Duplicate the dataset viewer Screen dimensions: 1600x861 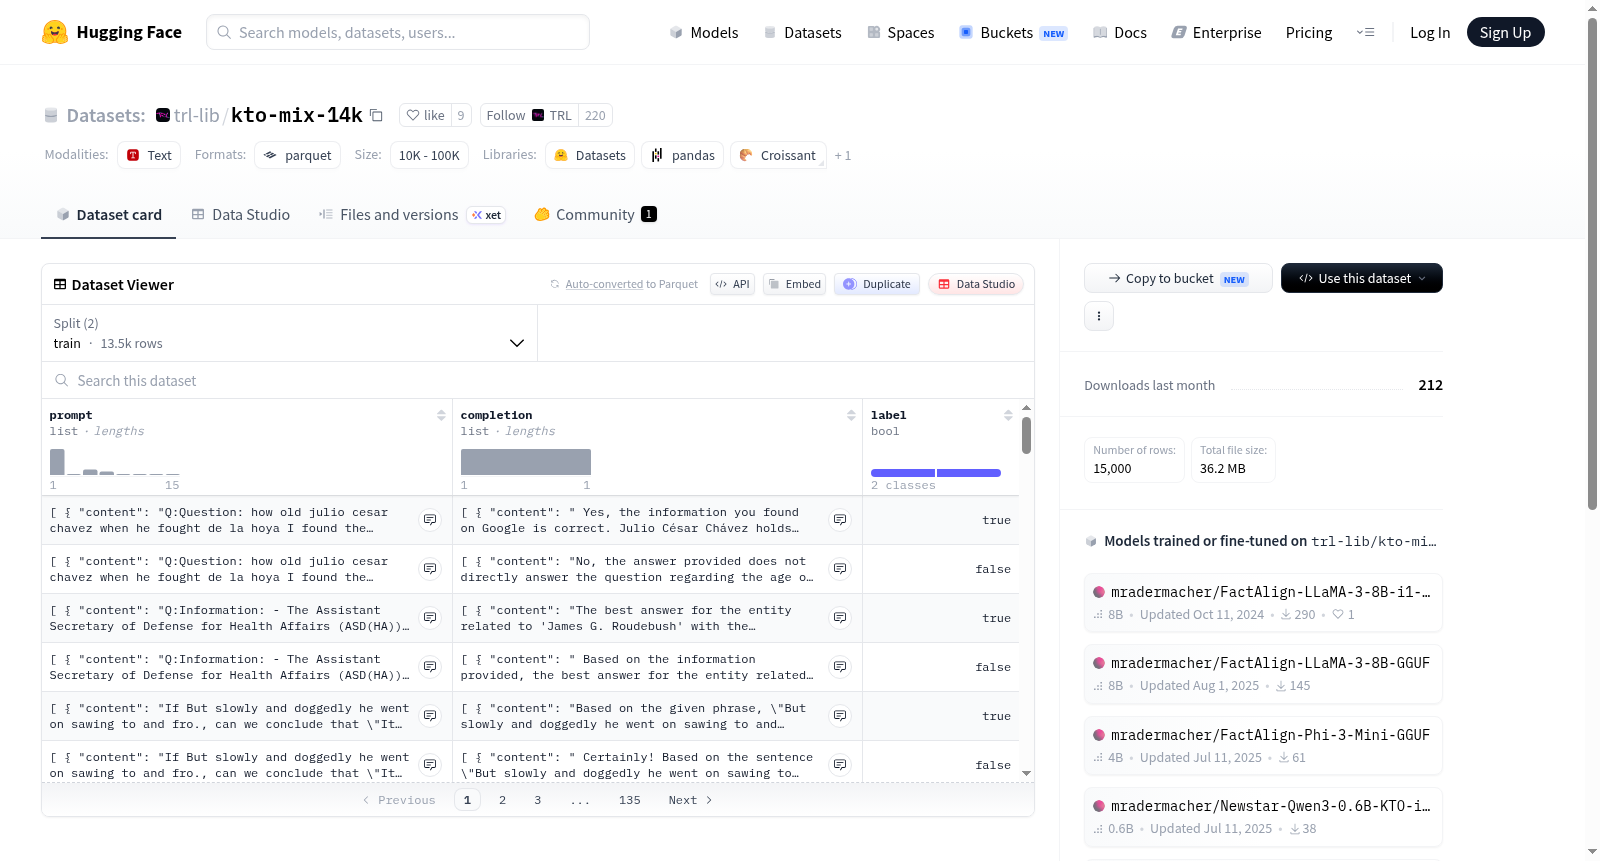(x=877, y=284)
